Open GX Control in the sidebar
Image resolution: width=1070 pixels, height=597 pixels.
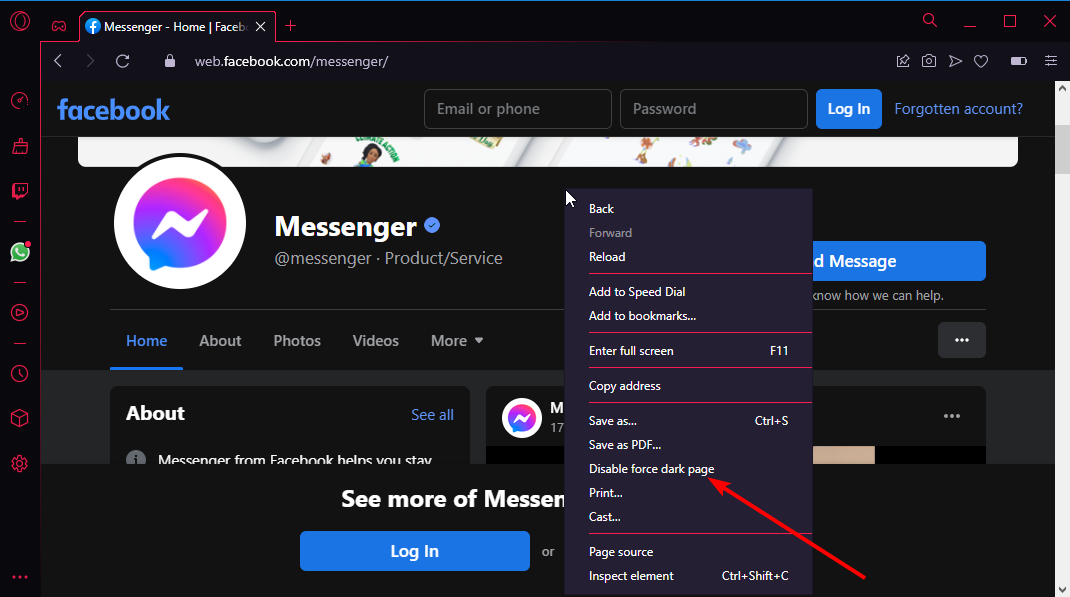(x=20, y=101)
